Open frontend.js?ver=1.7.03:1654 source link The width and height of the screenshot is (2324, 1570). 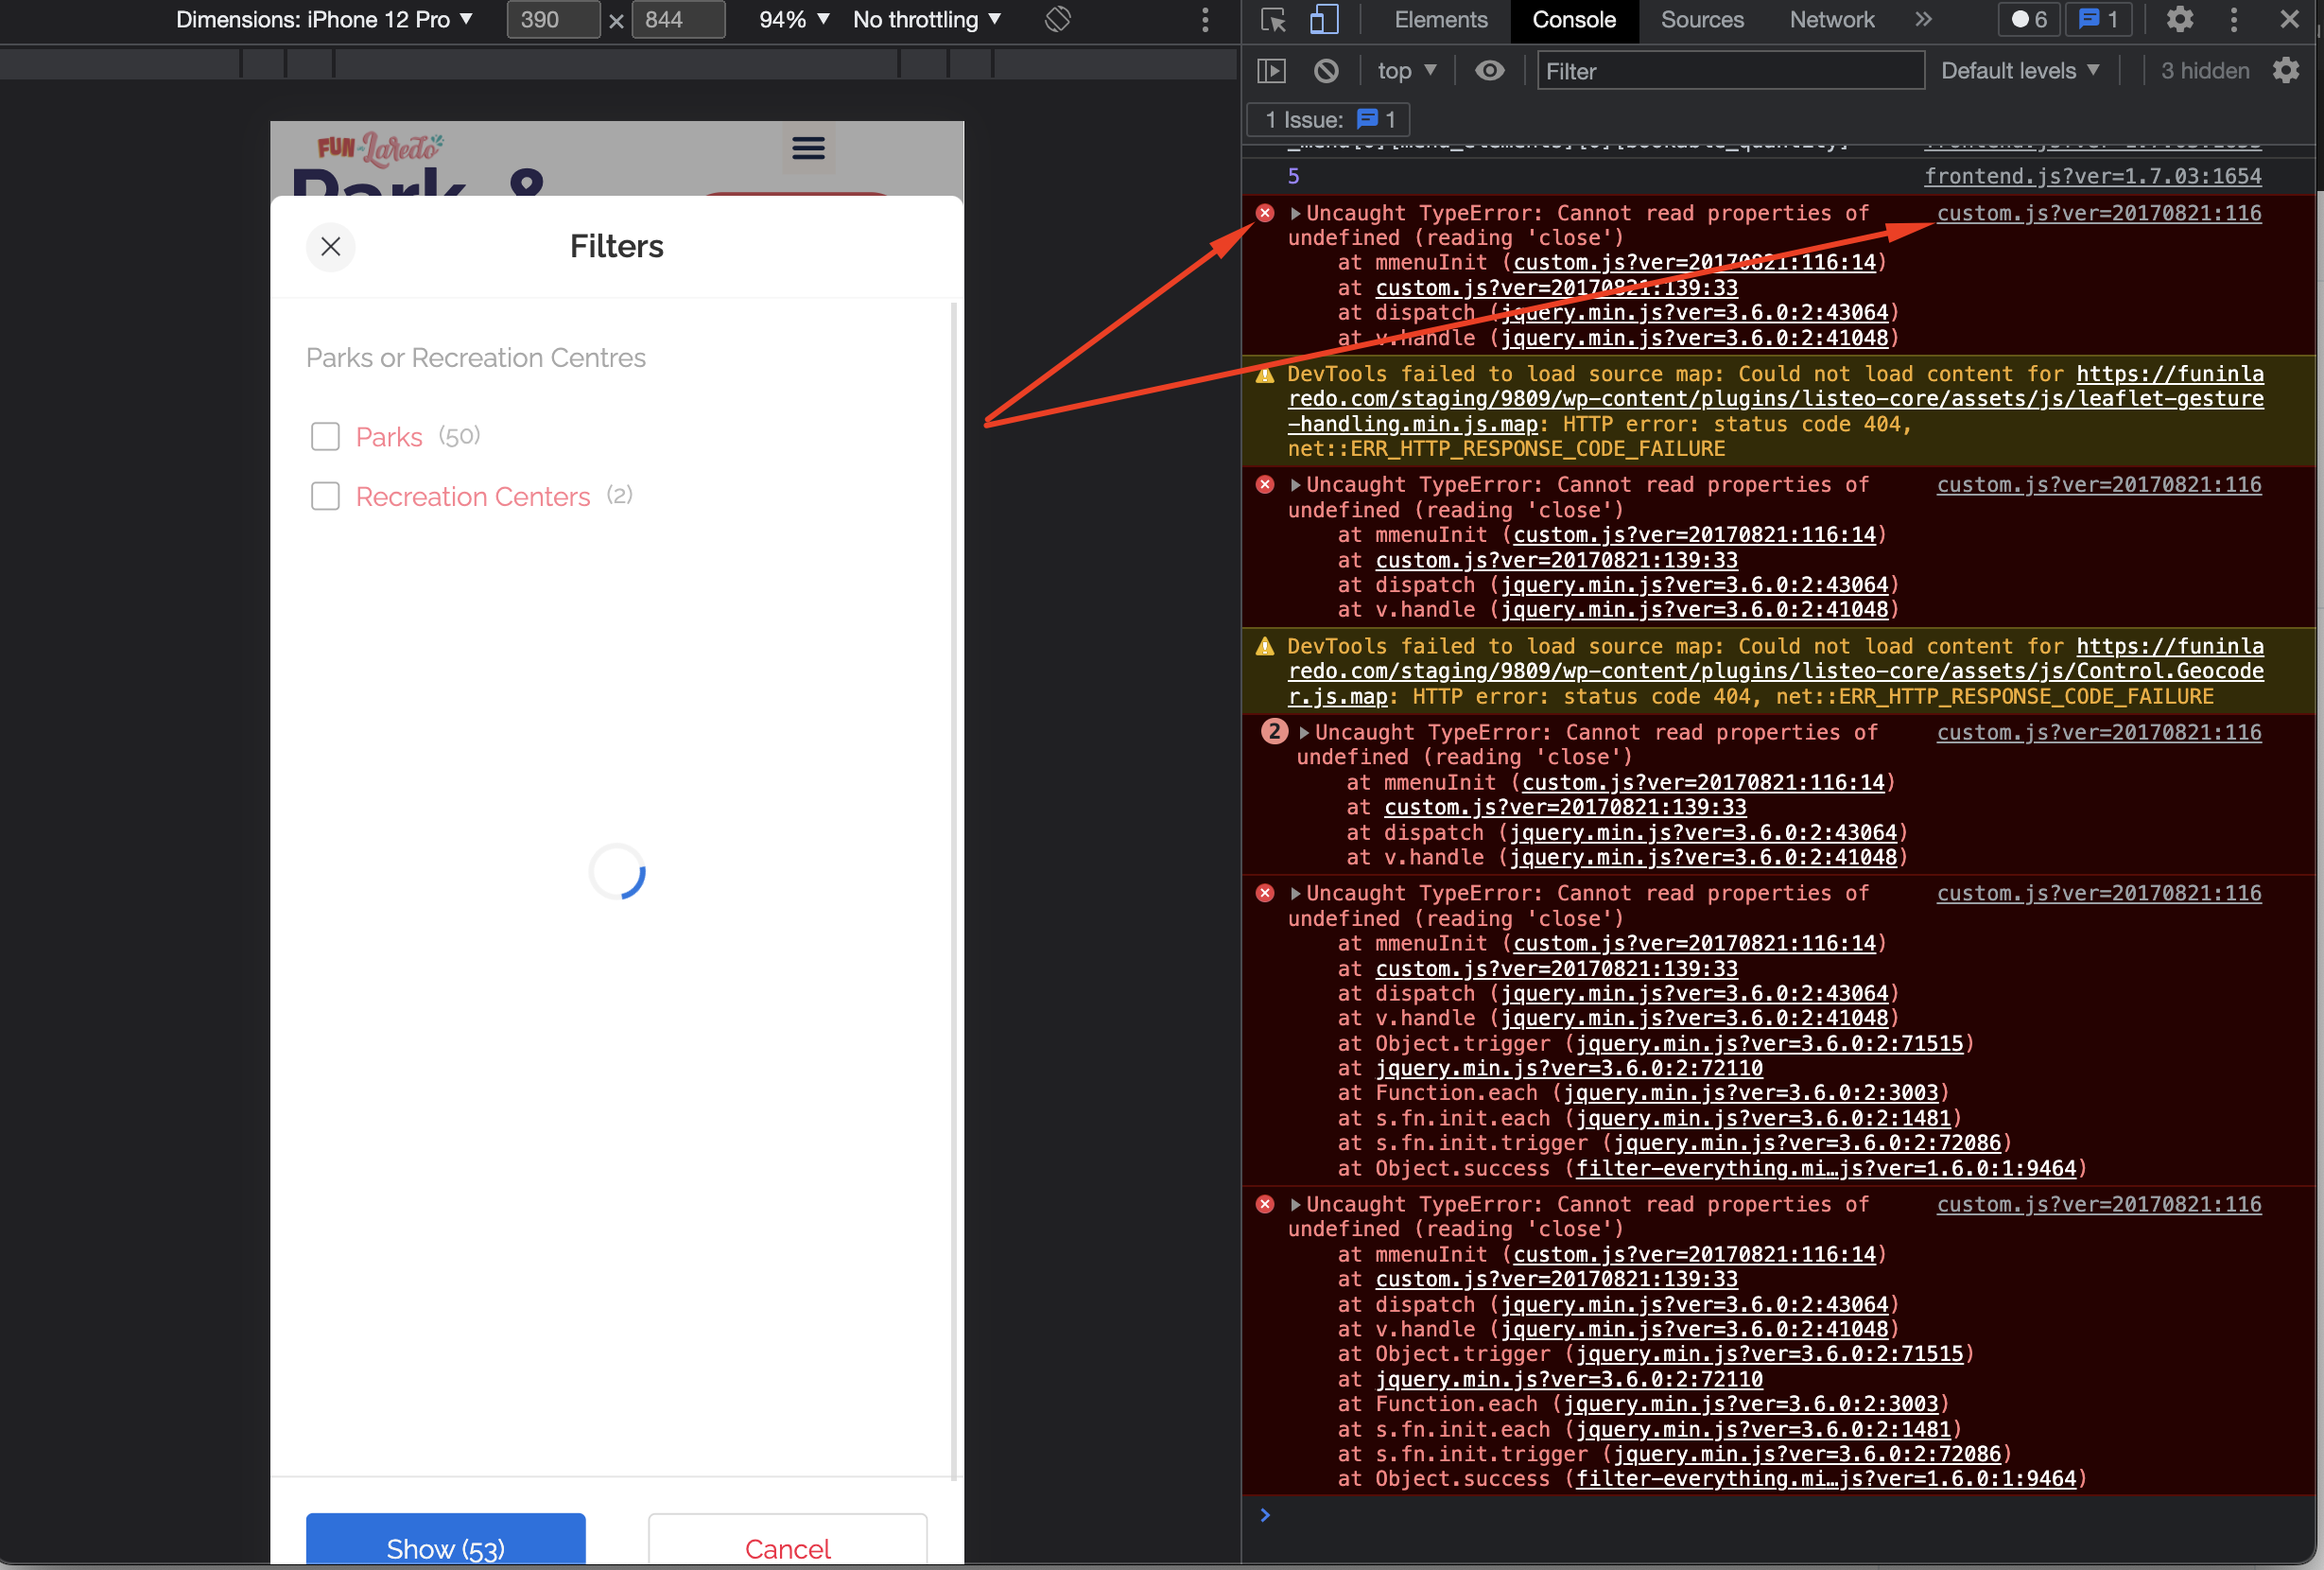(x=2092, y=176)
